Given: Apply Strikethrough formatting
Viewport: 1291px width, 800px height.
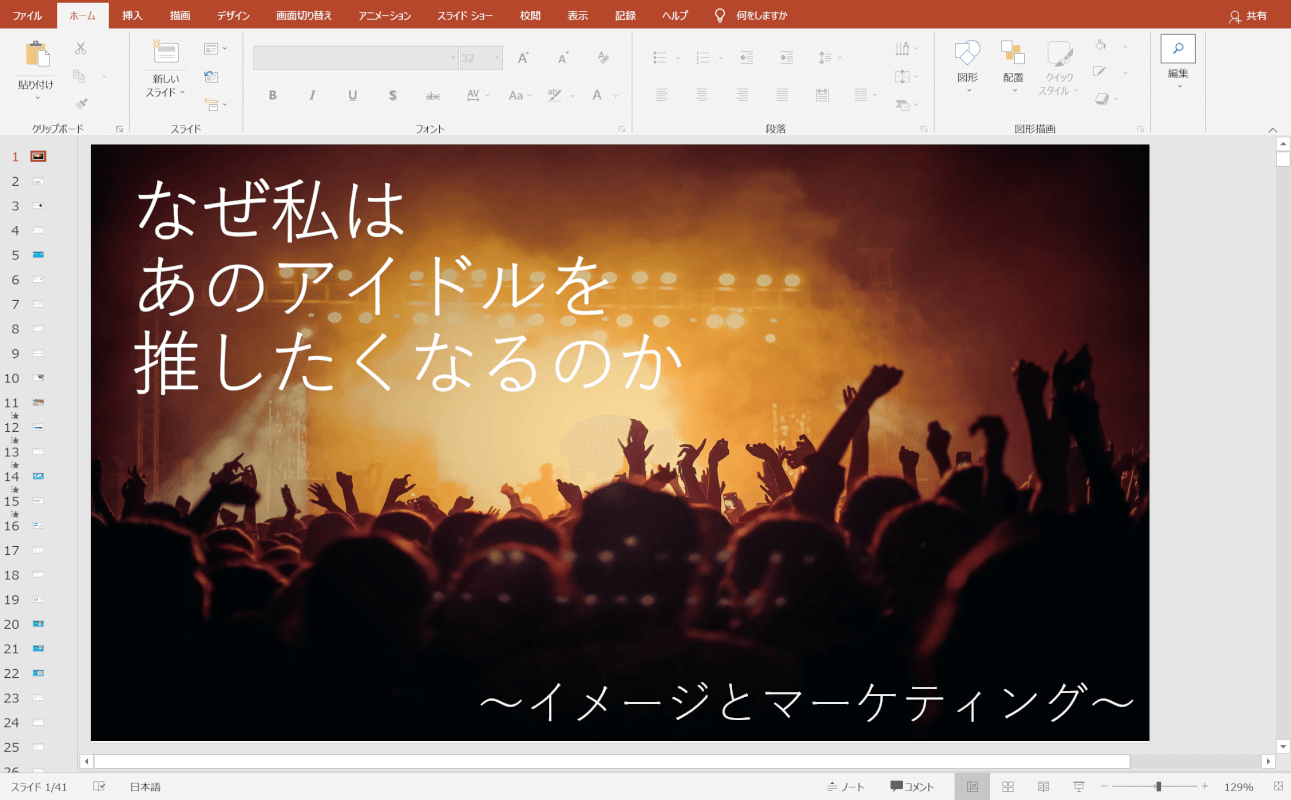Looking at the screenshot, I should tap(392, 95).
